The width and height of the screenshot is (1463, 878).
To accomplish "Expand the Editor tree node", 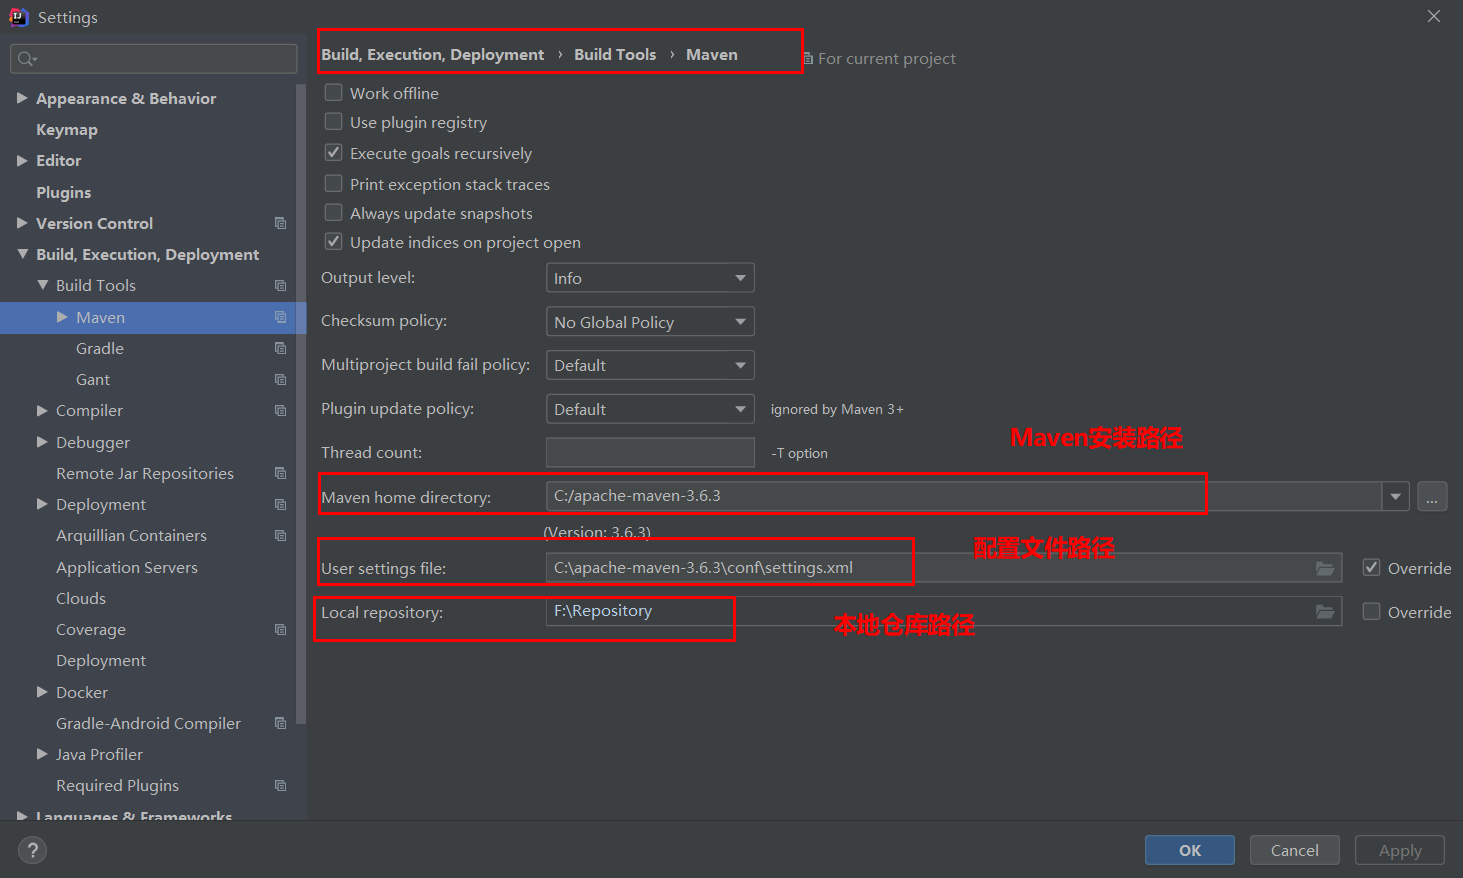I will pyautogui.click(x=22, y=160).
